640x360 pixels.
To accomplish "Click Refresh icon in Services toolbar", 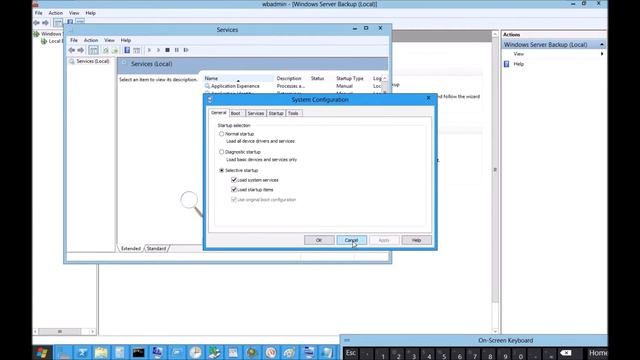I will (x=106, y=50).
